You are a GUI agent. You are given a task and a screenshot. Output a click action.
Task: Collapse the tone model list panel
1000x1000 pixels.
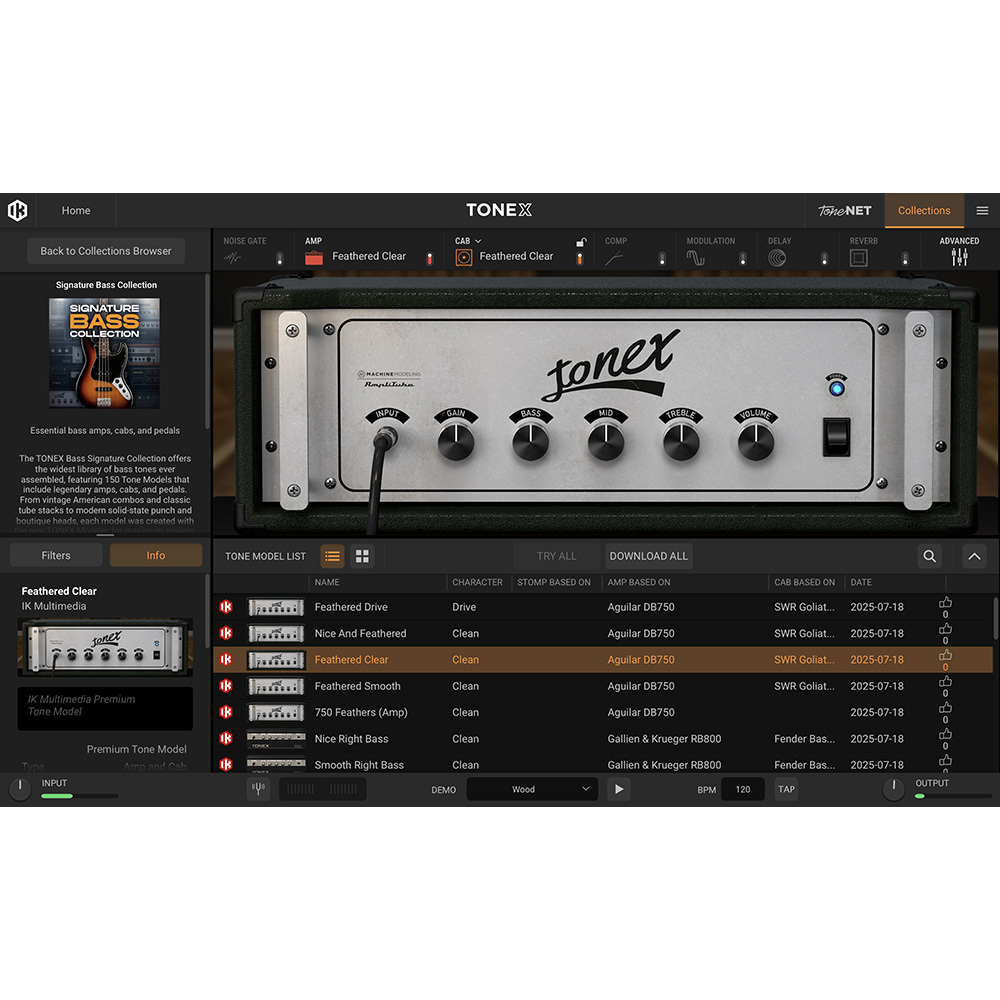click(973, 556)
